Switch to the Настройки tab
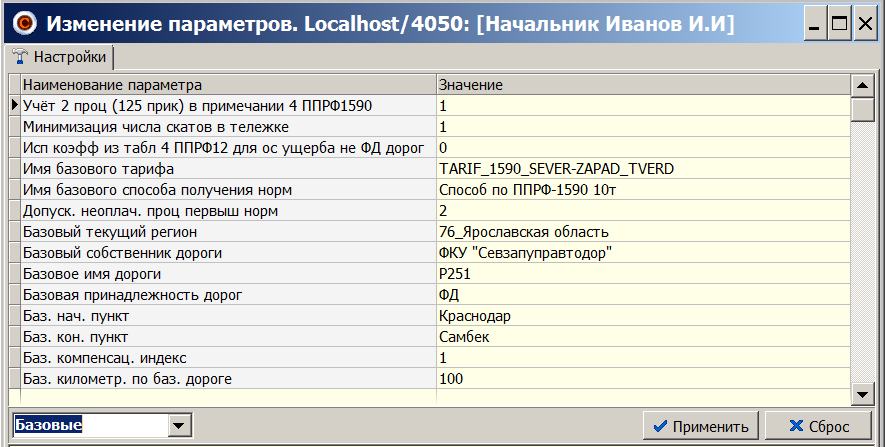This screenshot has width=885, height=447. 60,58
